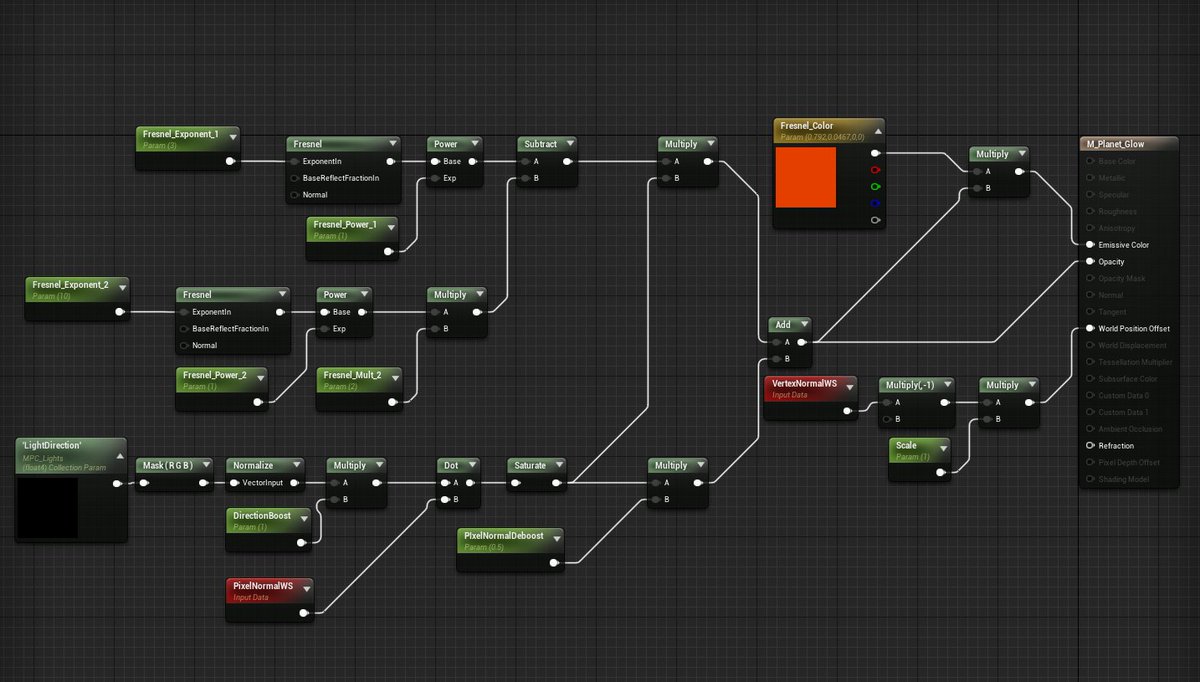Click the Fresnel_Exponent_1 output pin
1200x682 pixels.
pos(230,160)
